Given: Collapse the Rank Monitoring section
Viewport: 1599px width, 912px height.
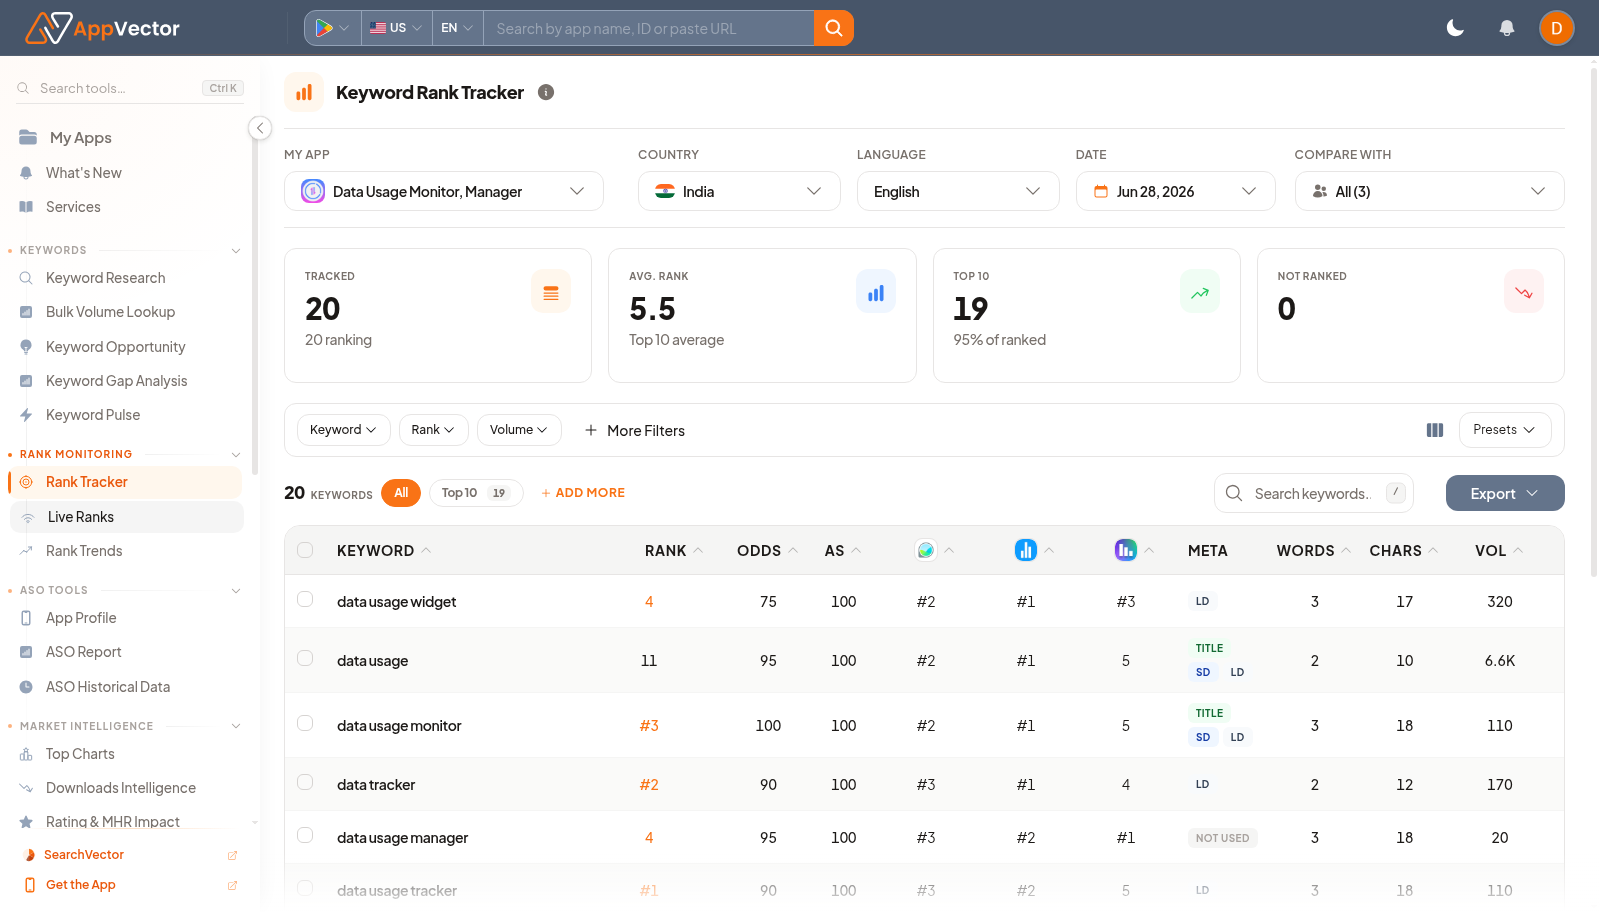Looking at the screenshot, I should [x=236, y=455].
